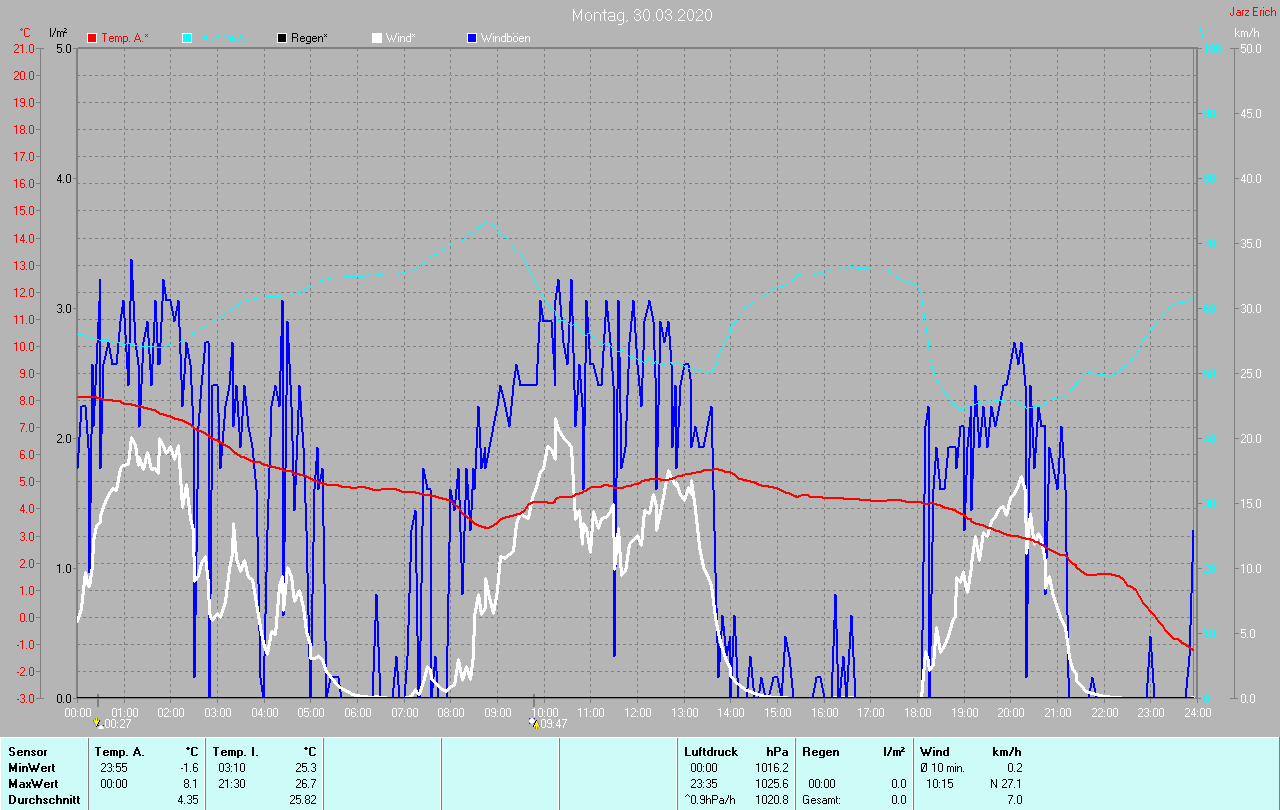Click the Sensor header in the table
Screen dimensions: 1280x810
coord(27,751)
